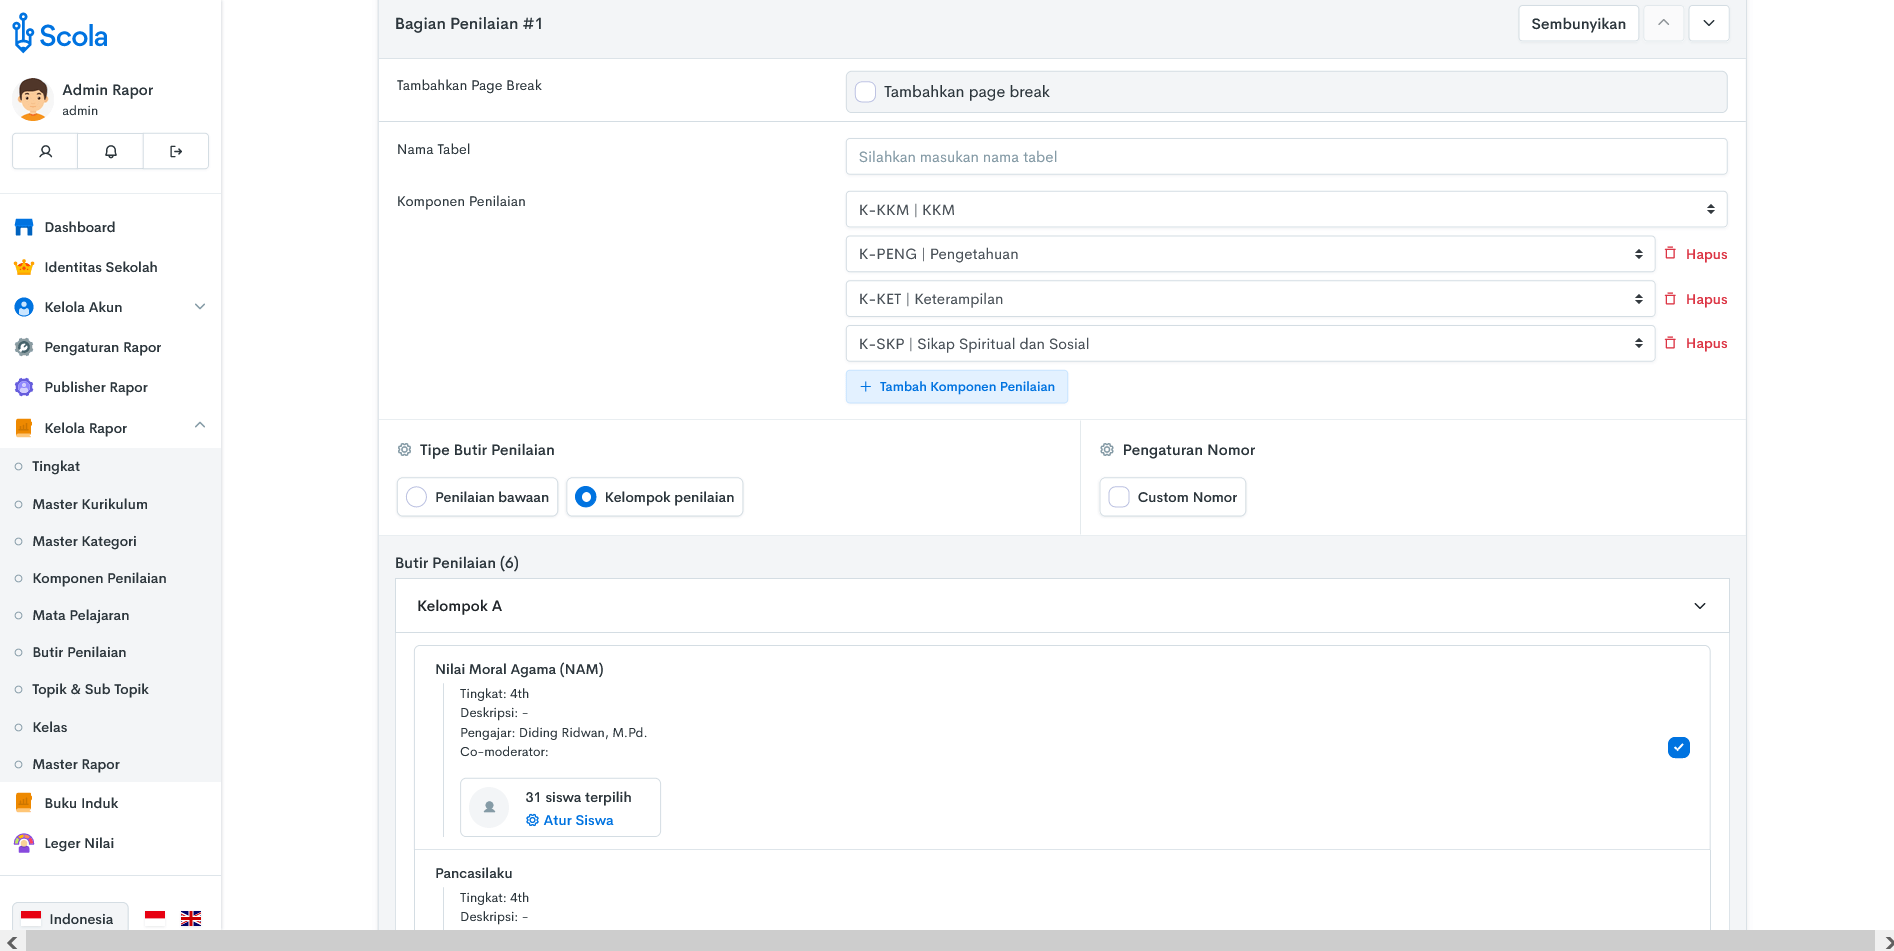This screenshot has height=951, width=1894.
Task: Click the Atur Siswa link
Action: [577, 820]
